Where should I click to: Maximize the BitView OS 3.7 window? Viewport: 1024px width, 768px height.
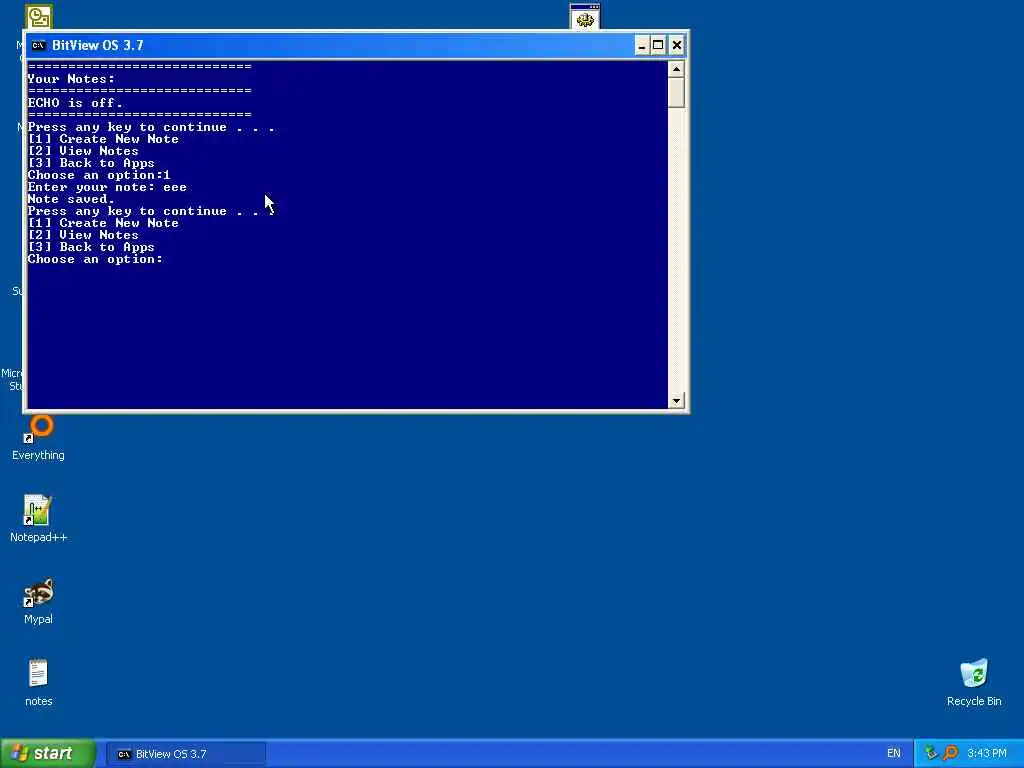pos(658,45)
